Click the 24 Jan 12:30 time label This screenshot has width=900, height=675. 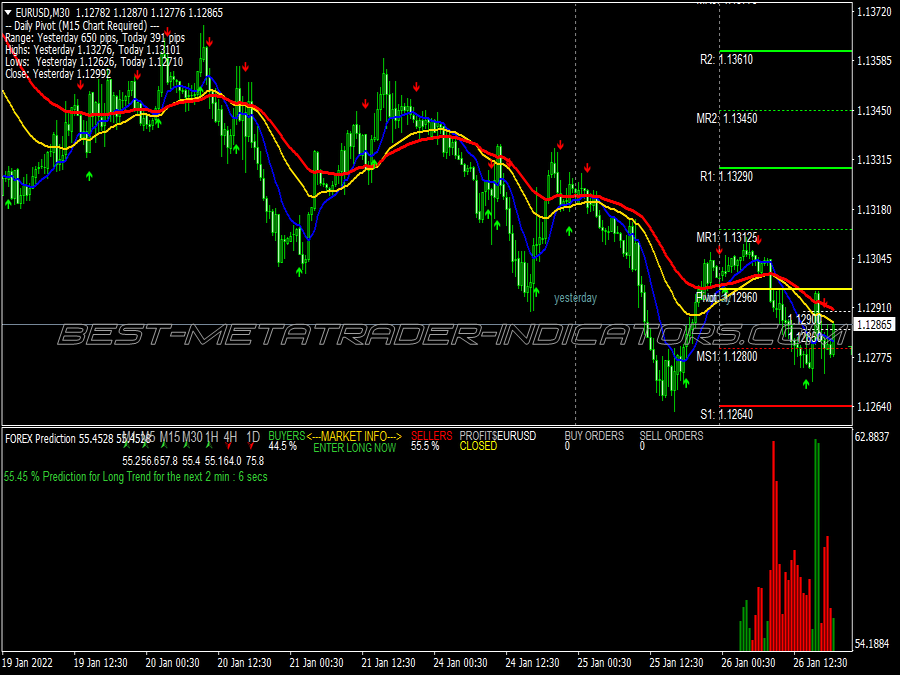pos(532,663)
